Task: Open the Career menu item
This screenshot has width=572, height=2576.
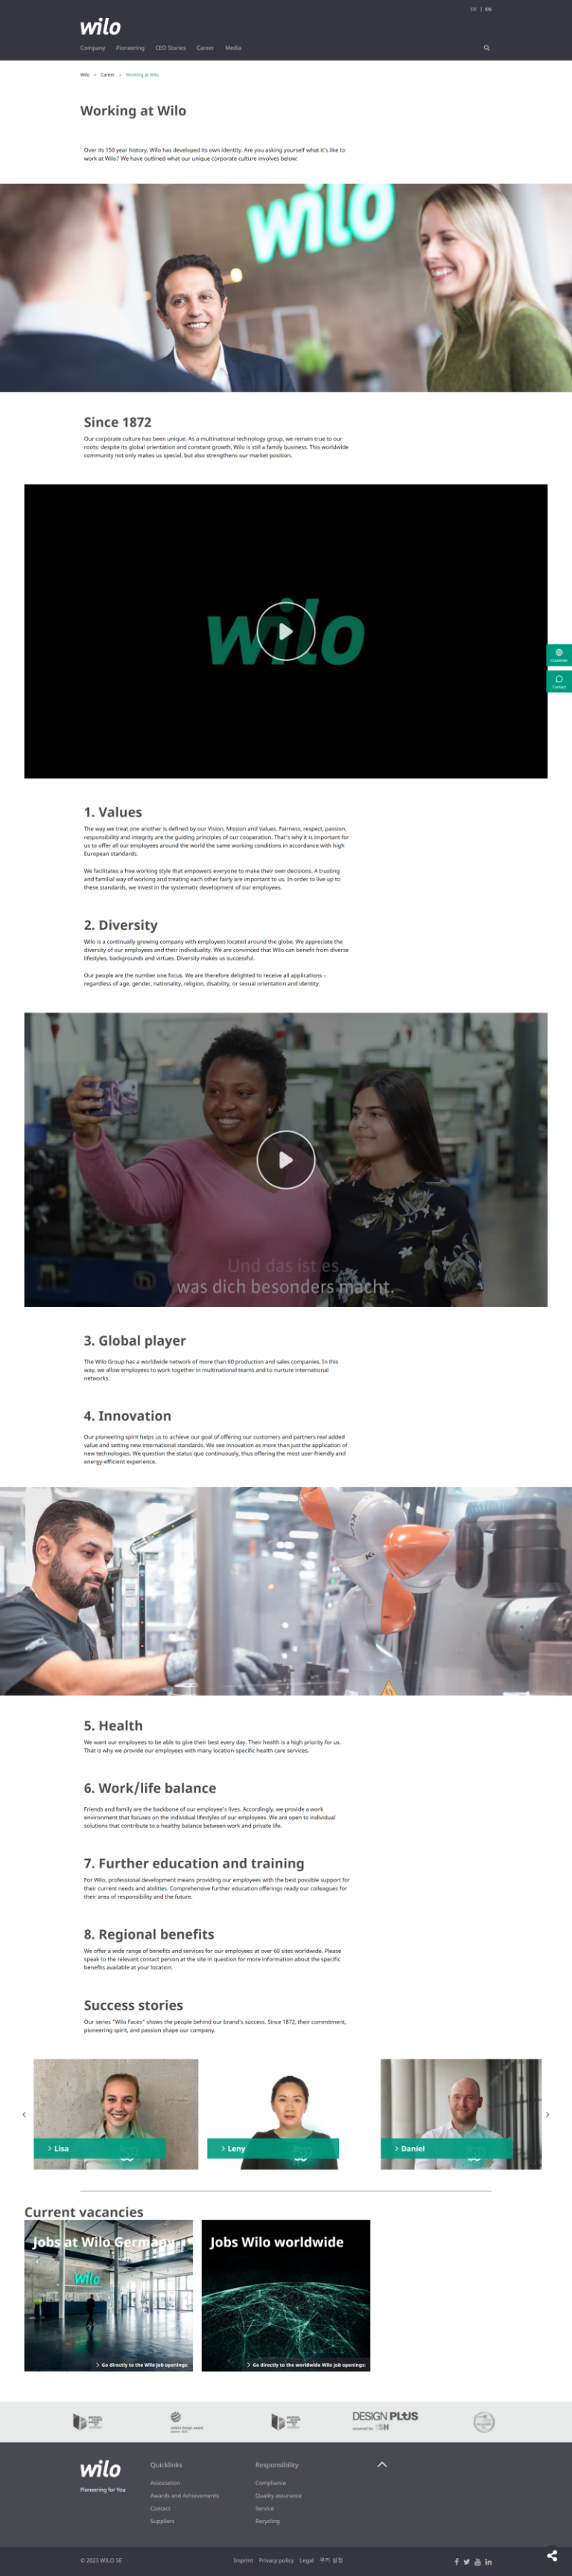Action: click(x=205, y=48)
